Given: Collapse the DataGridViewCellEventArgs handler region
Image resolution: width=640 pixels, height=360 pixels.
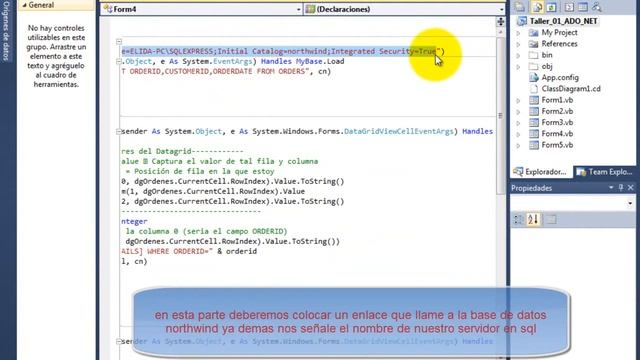Looking at the screenshot, I should (x=119, y=131).
